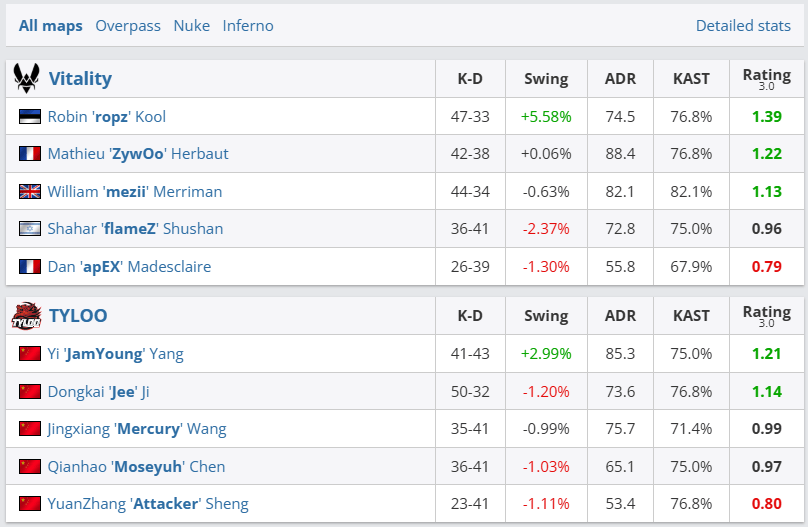The height and width of the screenshot is (527, 808).
Task: Click the TYLOO team logo icon
Action: point(26,316)
